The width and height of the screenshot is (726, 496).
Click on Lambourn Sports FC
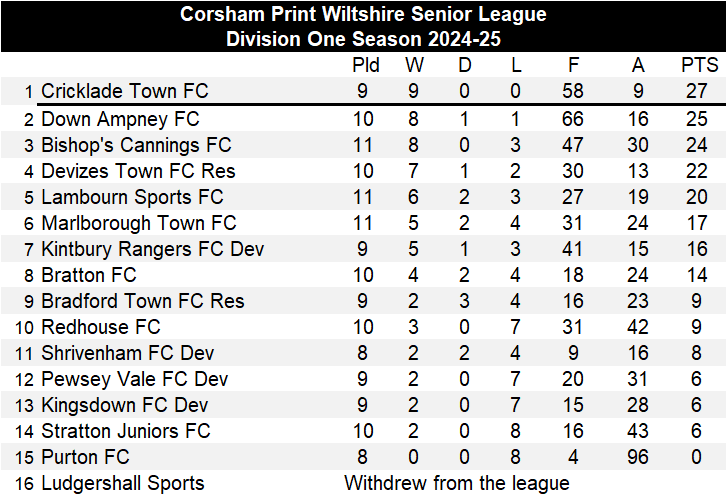(x=132, y=197)
